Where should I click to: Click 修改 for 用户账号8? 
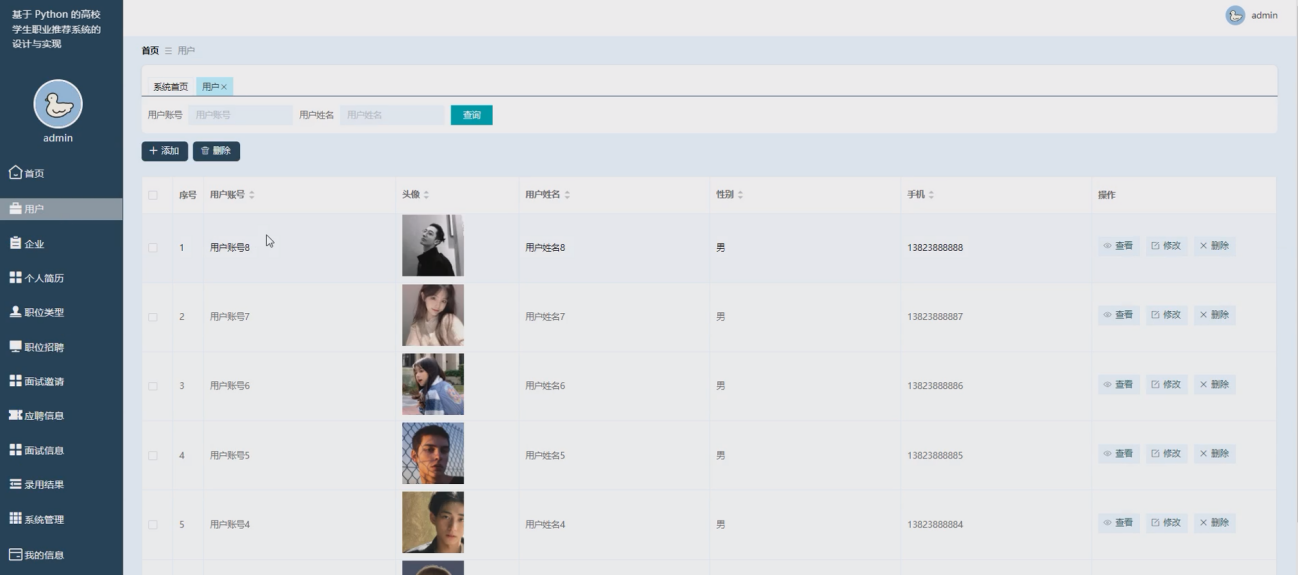[x=1167, y=246]
